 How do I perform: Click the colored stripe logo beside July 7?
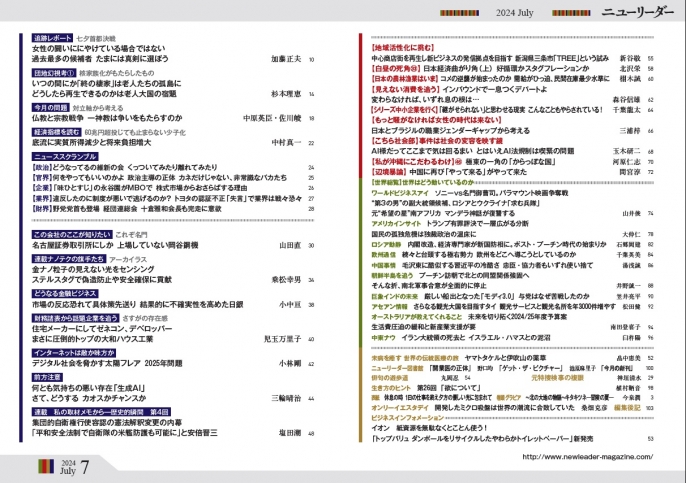click(x=42, y=466)
